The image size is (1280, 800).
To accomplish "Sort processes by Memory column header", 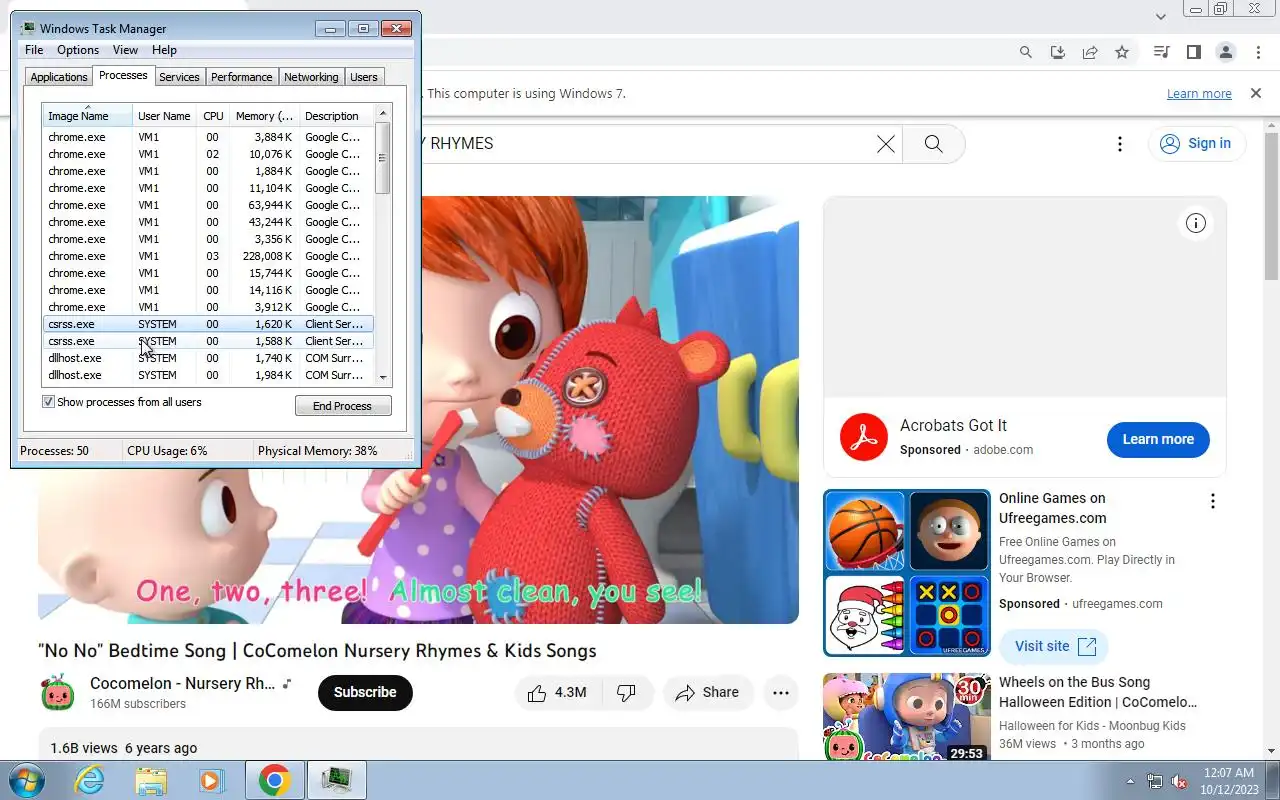I will [x=264, y=116].
